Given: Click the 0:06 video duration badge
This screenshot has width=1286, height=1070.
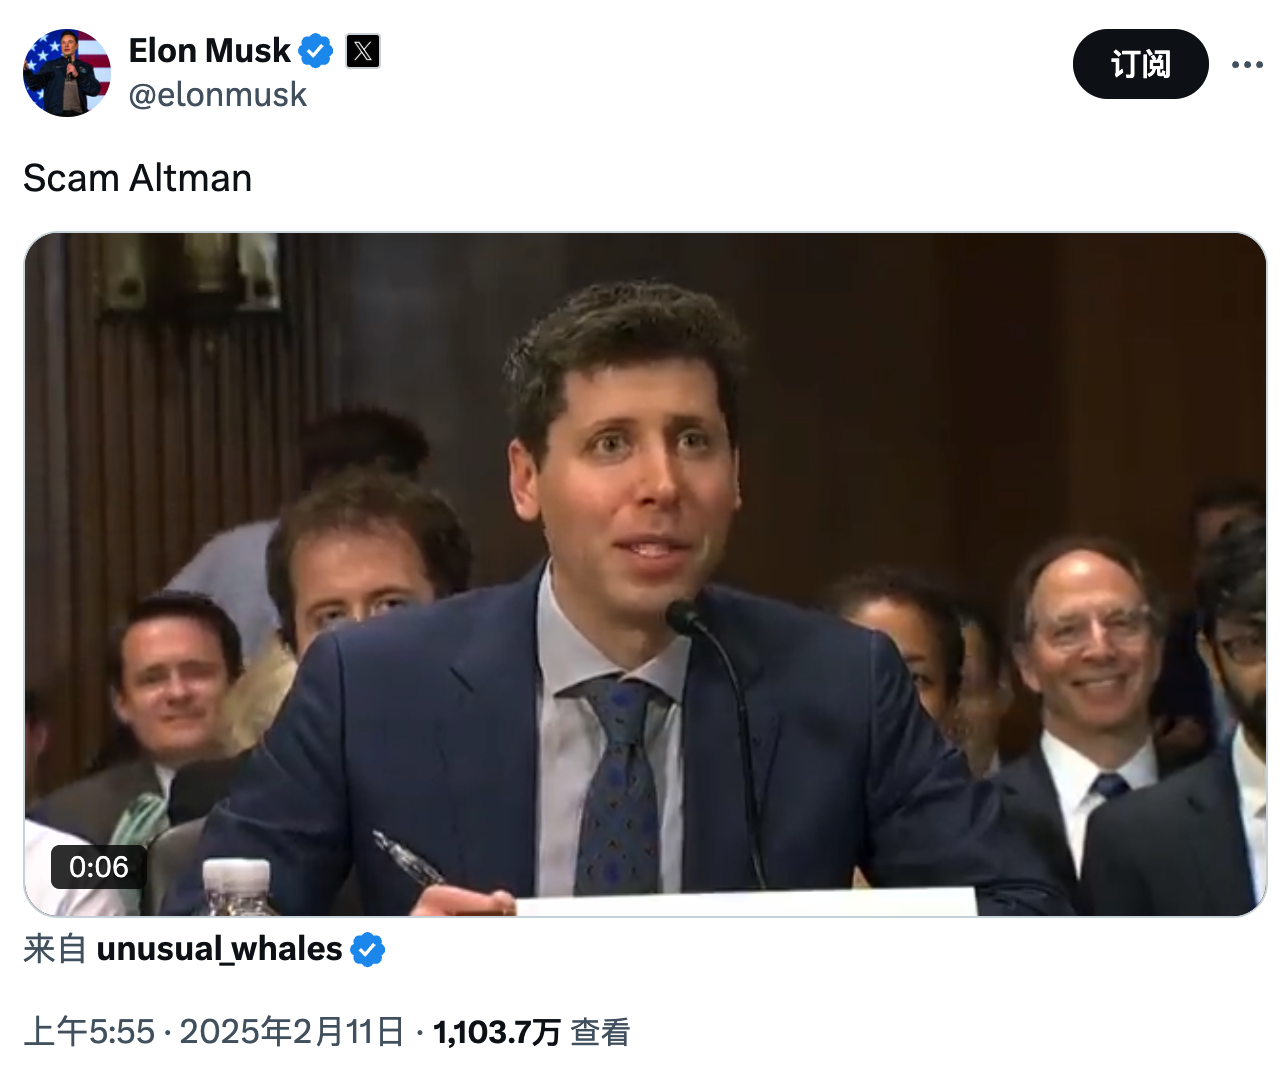Looking at the screenshot, I should [x=99, y=867].
